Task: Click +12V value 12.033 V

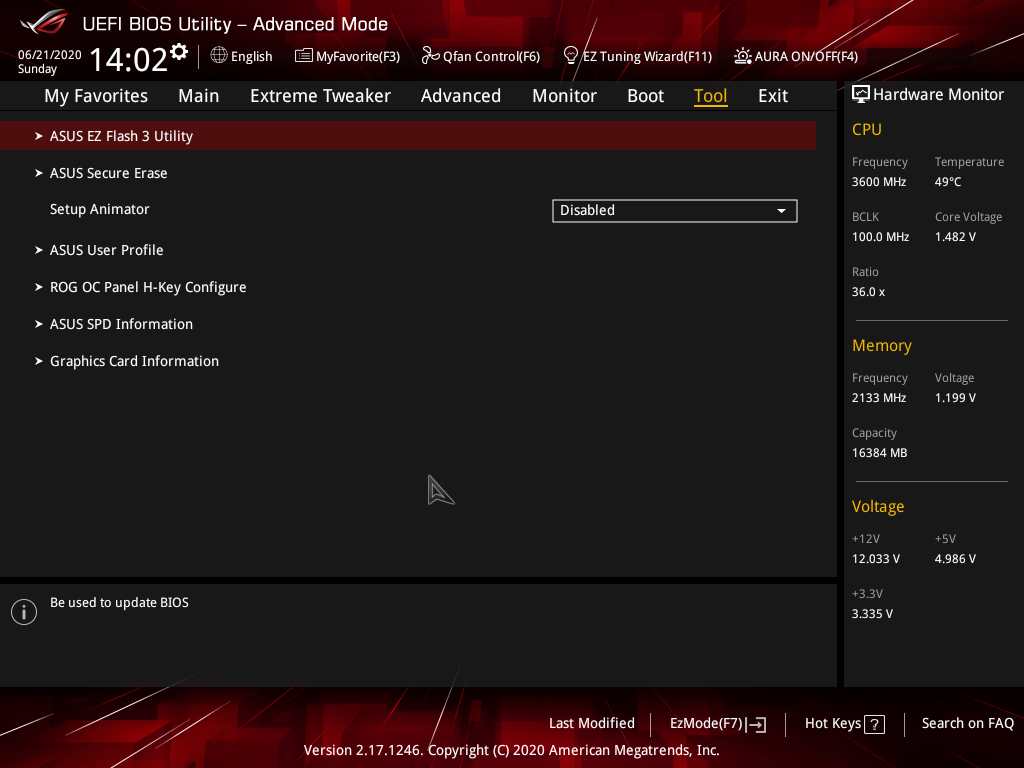Action: coord(876,559)
